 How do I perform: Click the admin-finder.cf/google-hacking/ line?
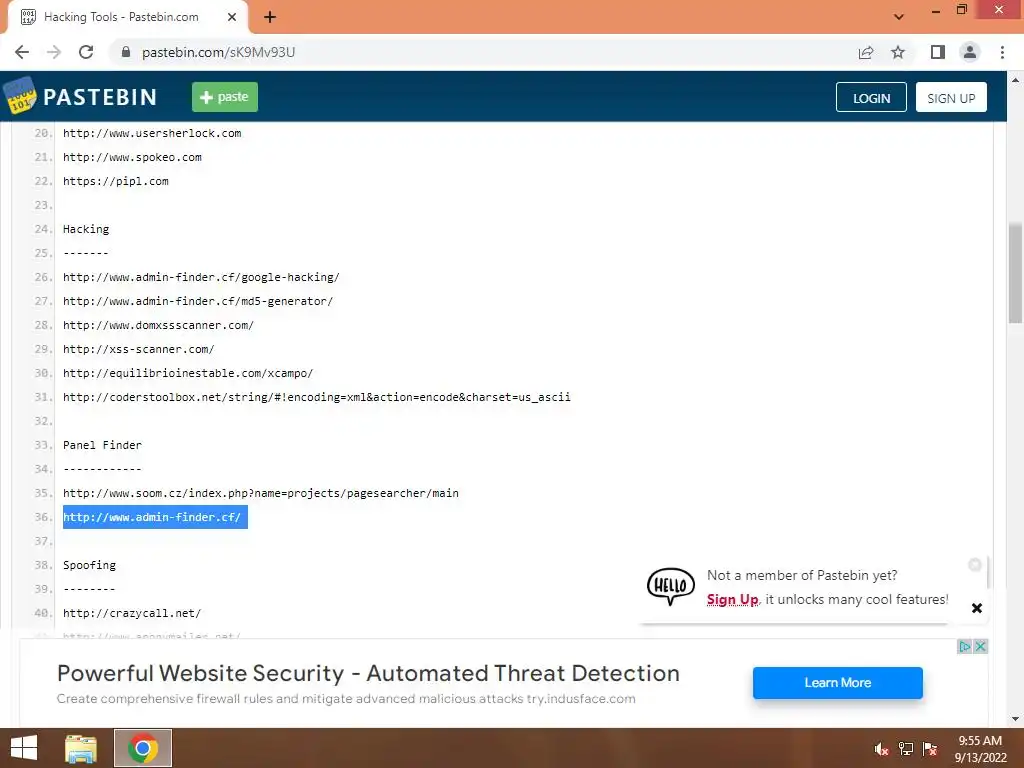[x=201, y=277]
